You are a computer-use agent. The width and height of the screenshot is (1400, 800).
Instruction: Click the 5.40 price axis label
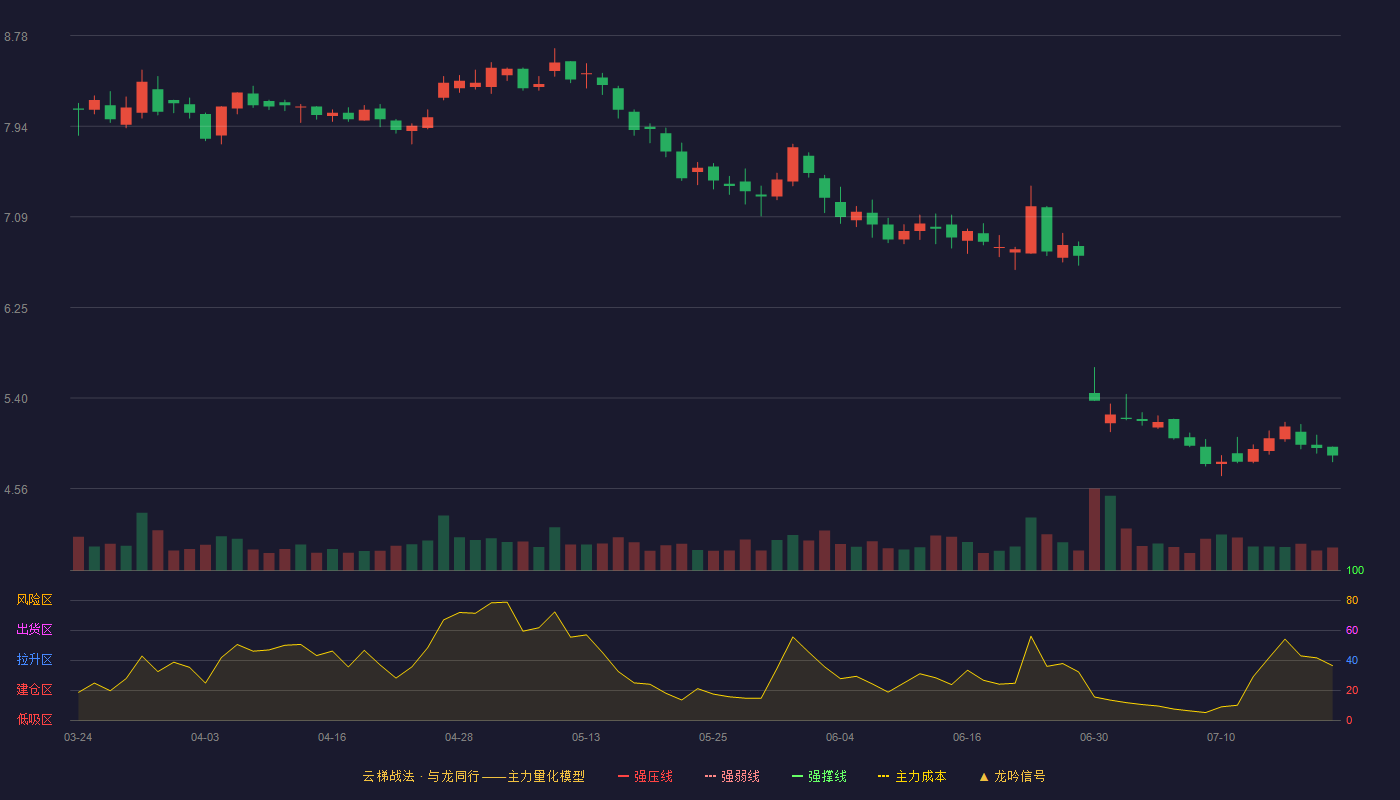tap(16, 399)
